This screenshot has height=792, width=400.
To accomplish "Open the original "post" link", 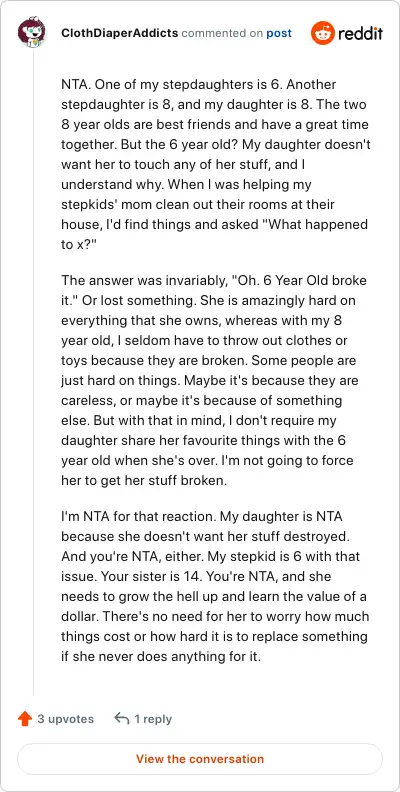I will coord(279,33).
